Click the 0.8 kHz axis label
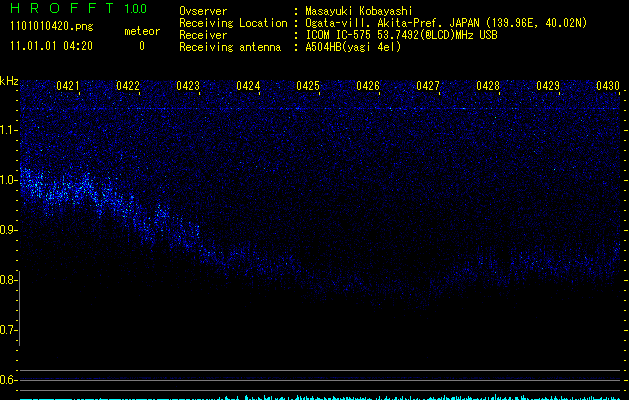Image resolution: width=629 pixels, height=400 pixels. point(8,280)
